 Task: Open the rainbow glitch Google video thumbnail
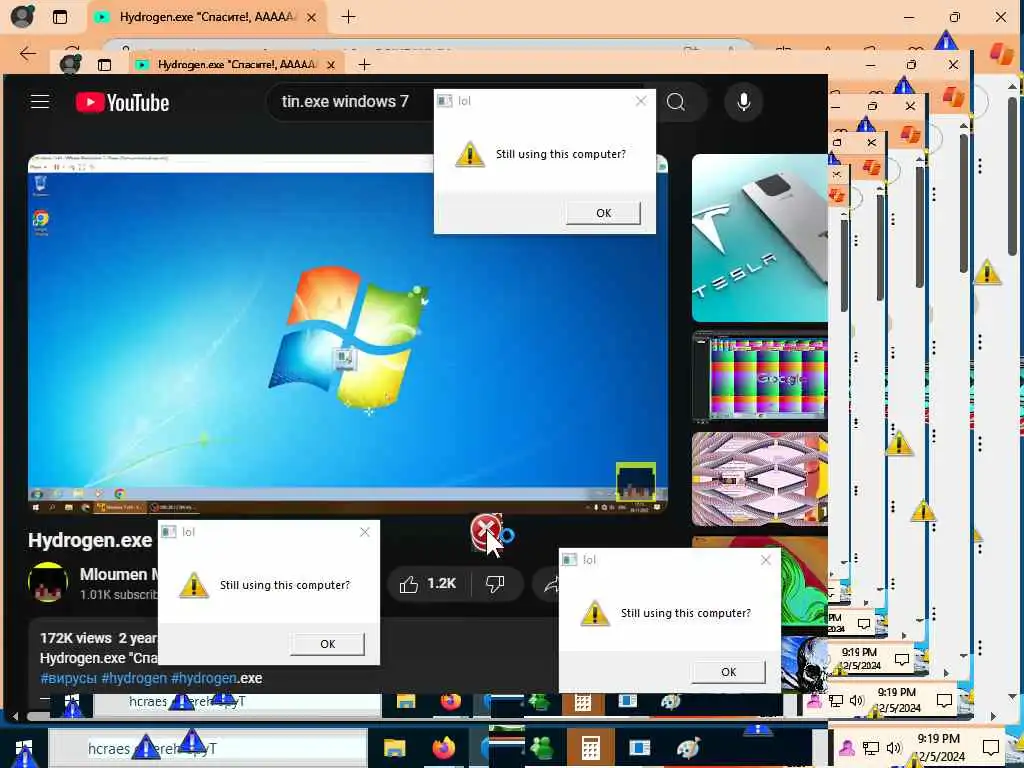click(760, 376)
